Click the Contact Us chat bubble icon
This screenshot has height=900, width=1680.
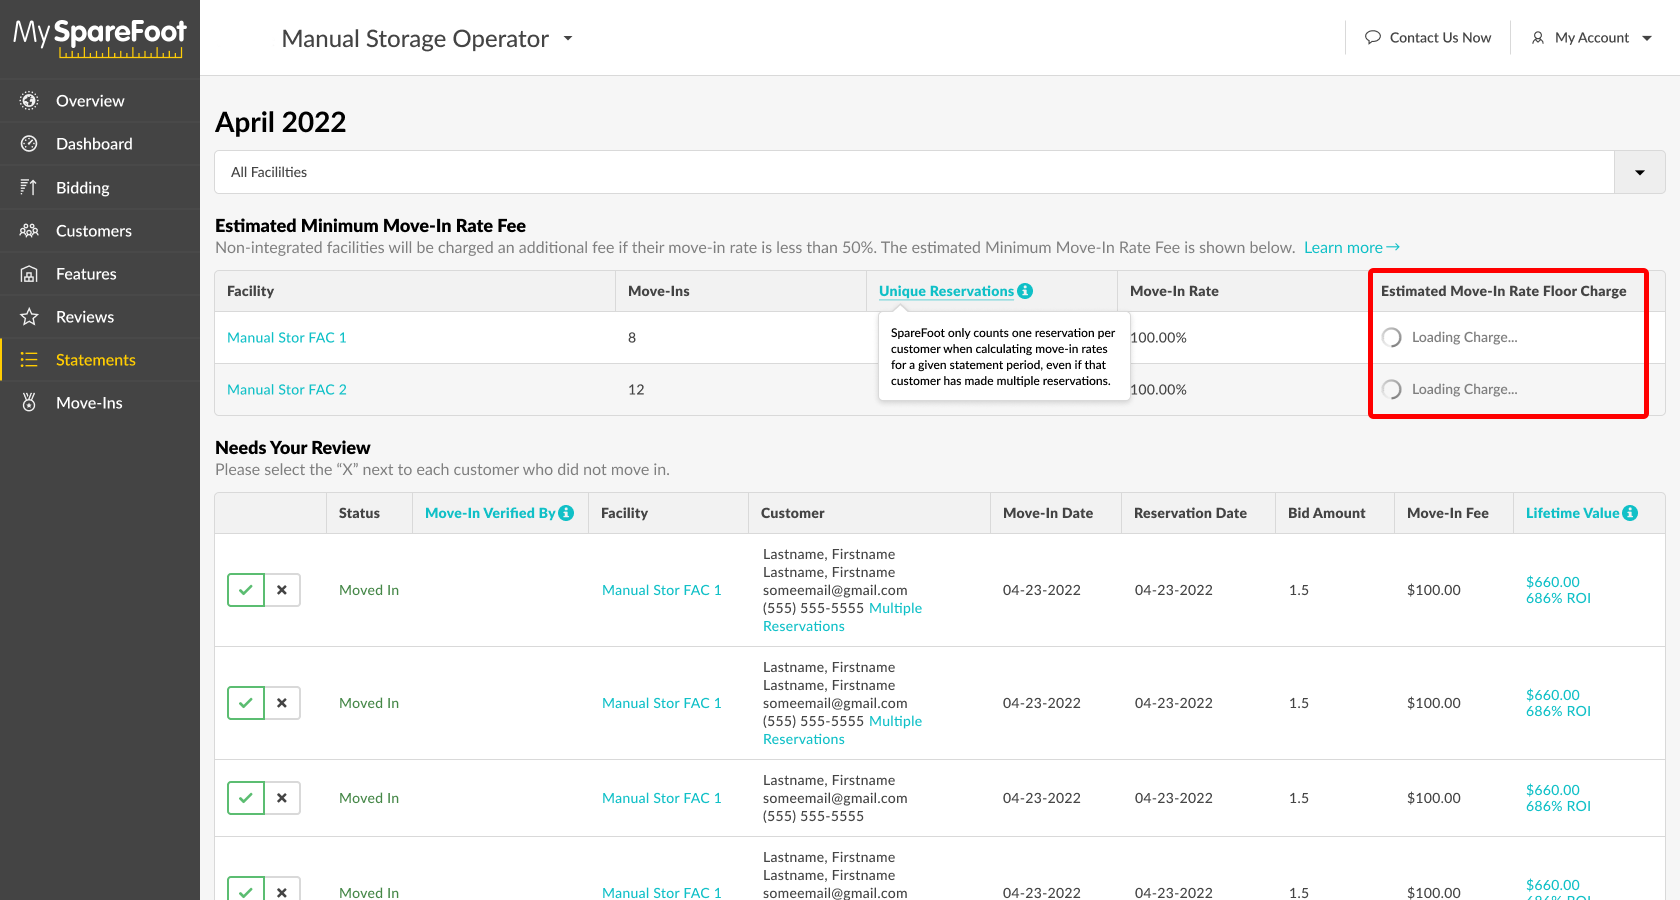point(1373,37)
